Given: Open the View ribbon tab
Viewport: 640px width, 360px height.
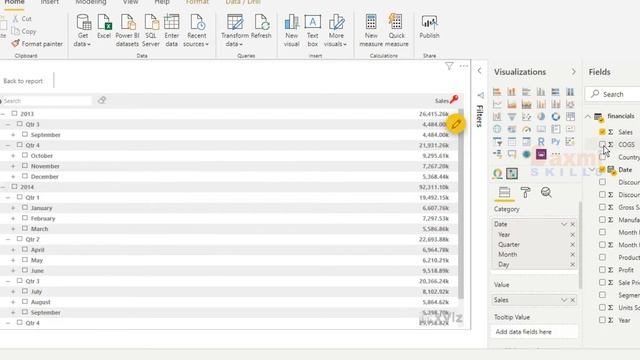Looking at the screenshot, I should coord(131,2).
